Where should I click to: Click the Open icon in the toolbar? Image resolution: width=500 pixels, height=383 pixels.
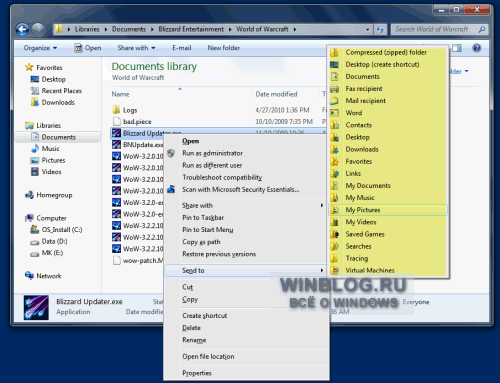[x=78, y=48]
